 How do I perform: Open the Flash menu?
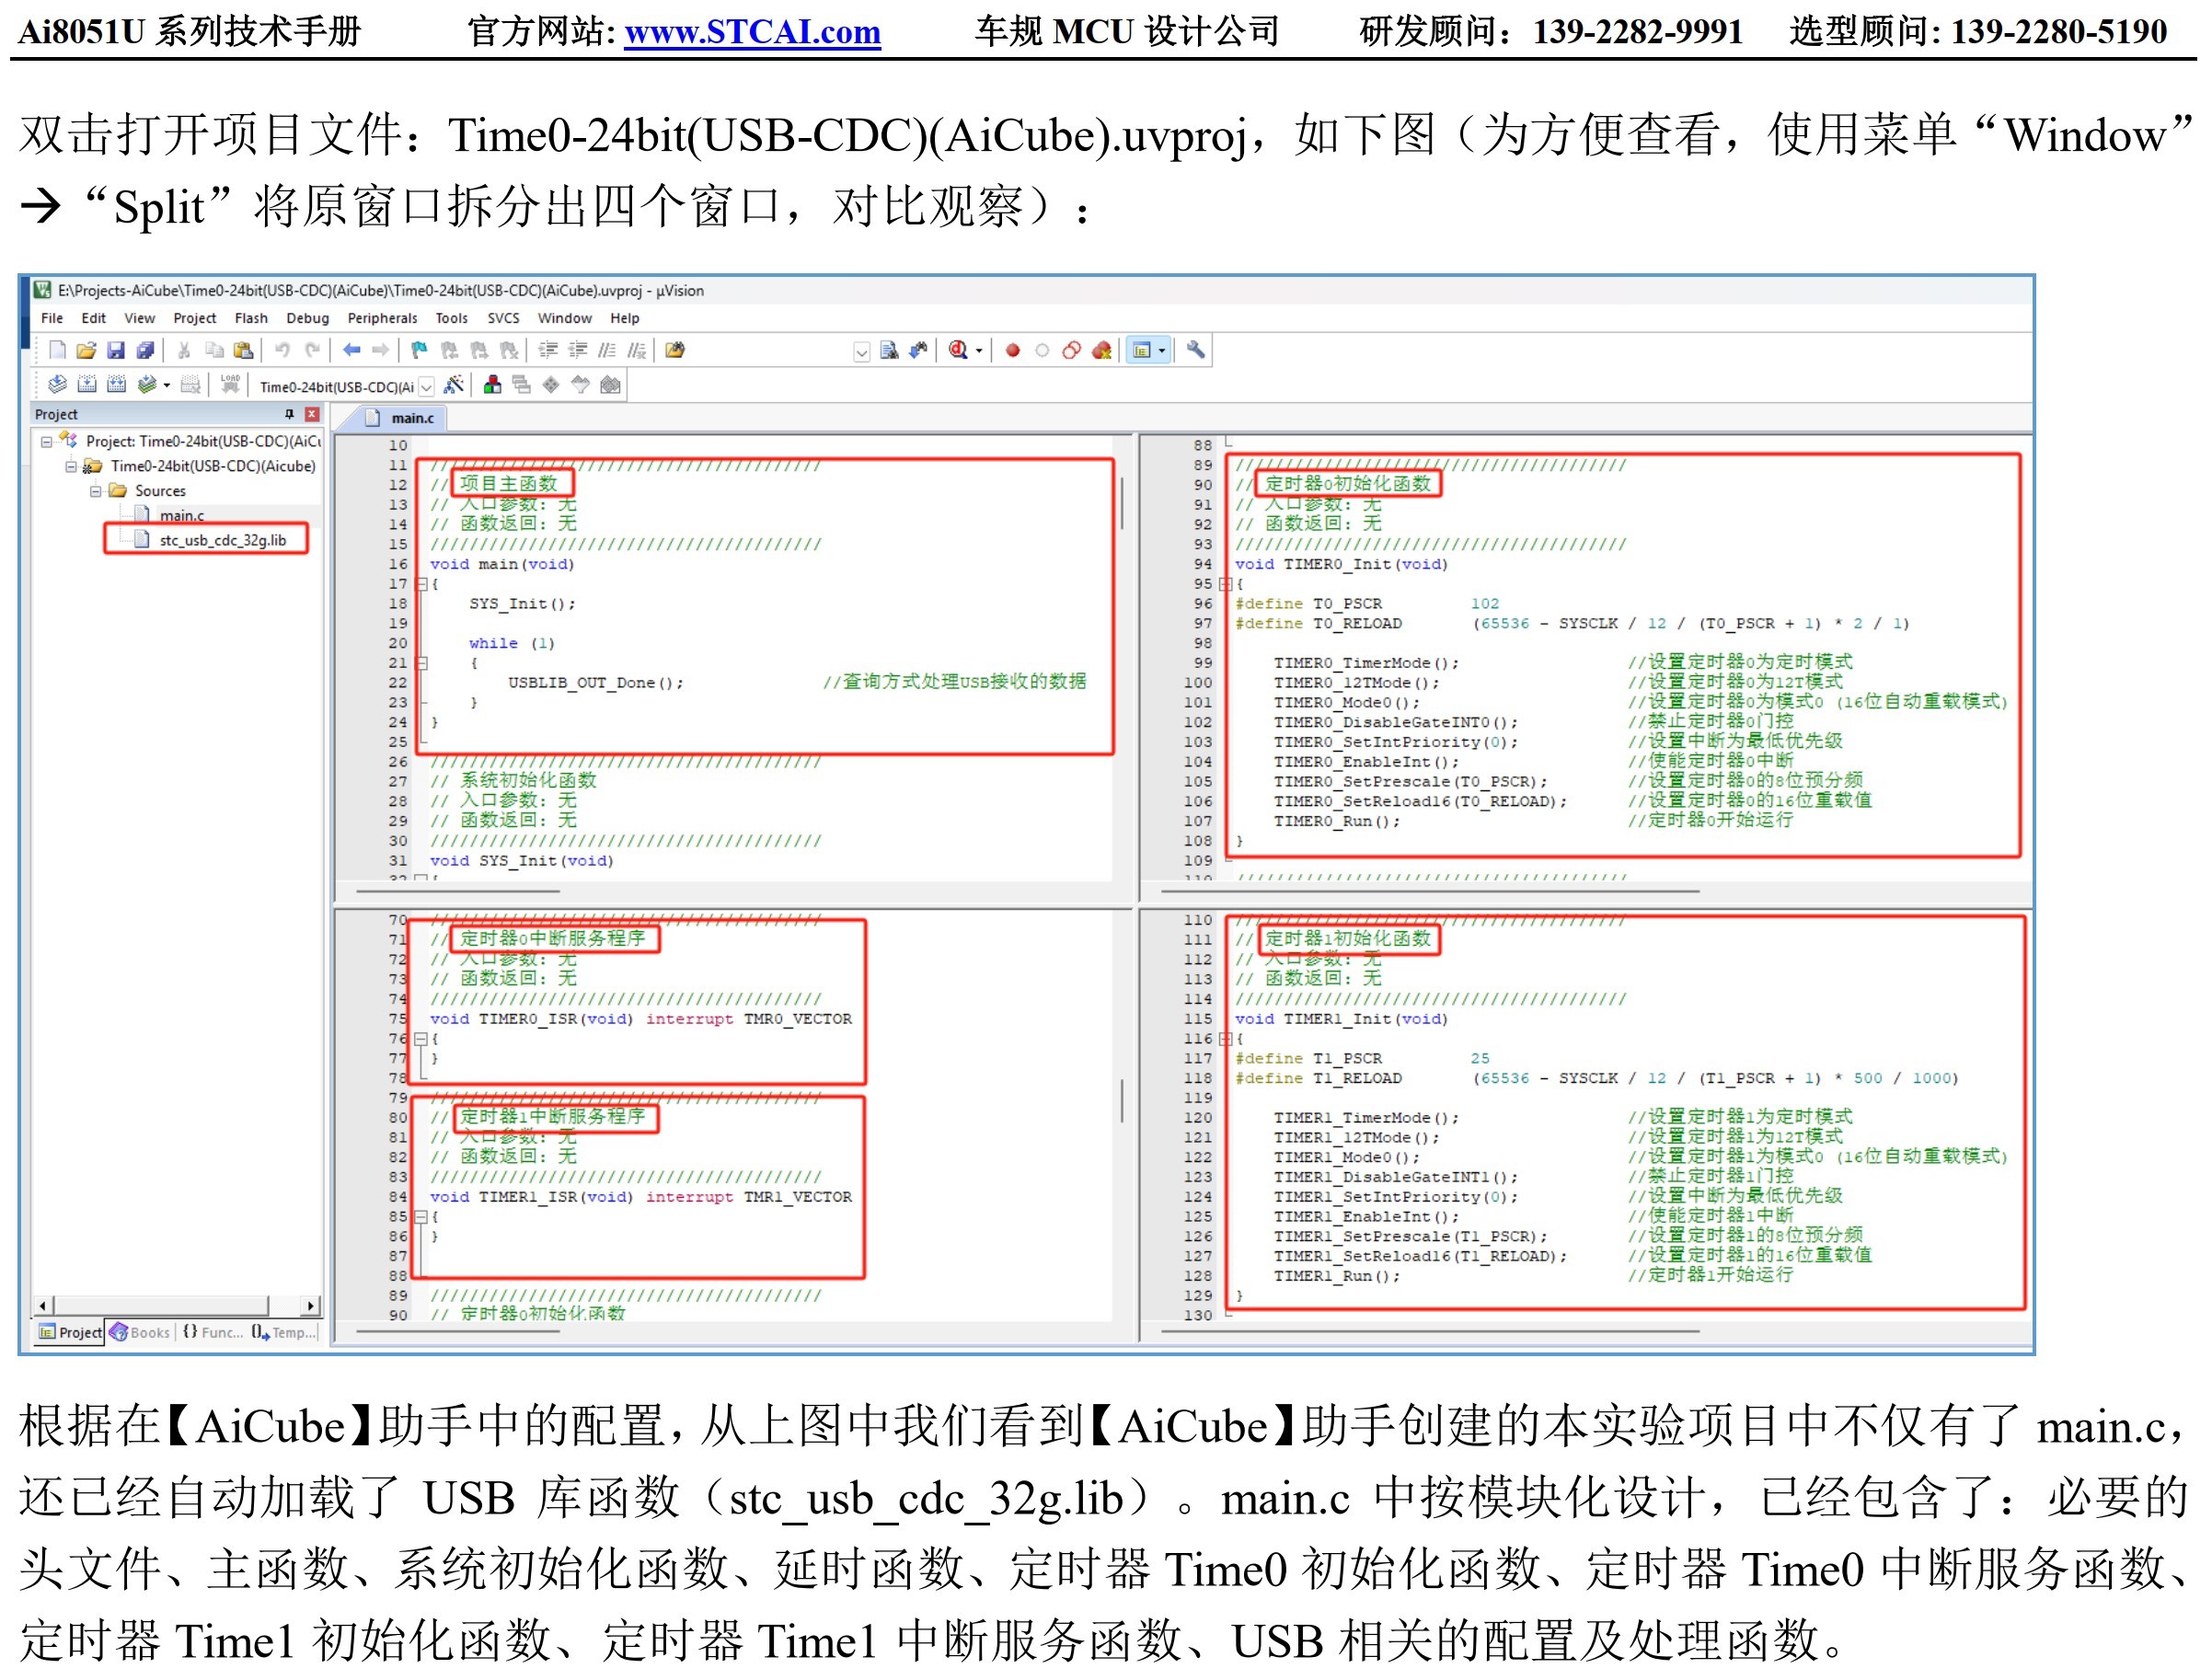click(x=251, y=318)
